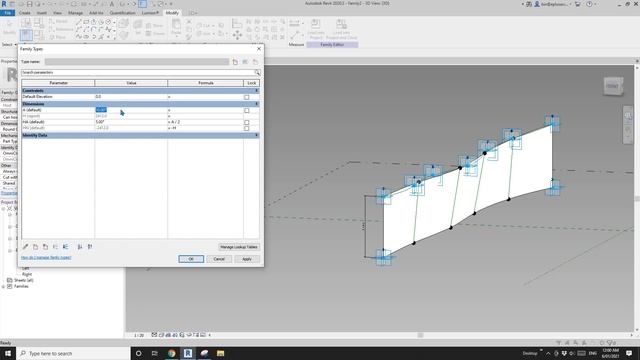This screenshot has width=640, height=360.
Task: Click the ViewCube in the 3D view
Action: coord(613,86)
